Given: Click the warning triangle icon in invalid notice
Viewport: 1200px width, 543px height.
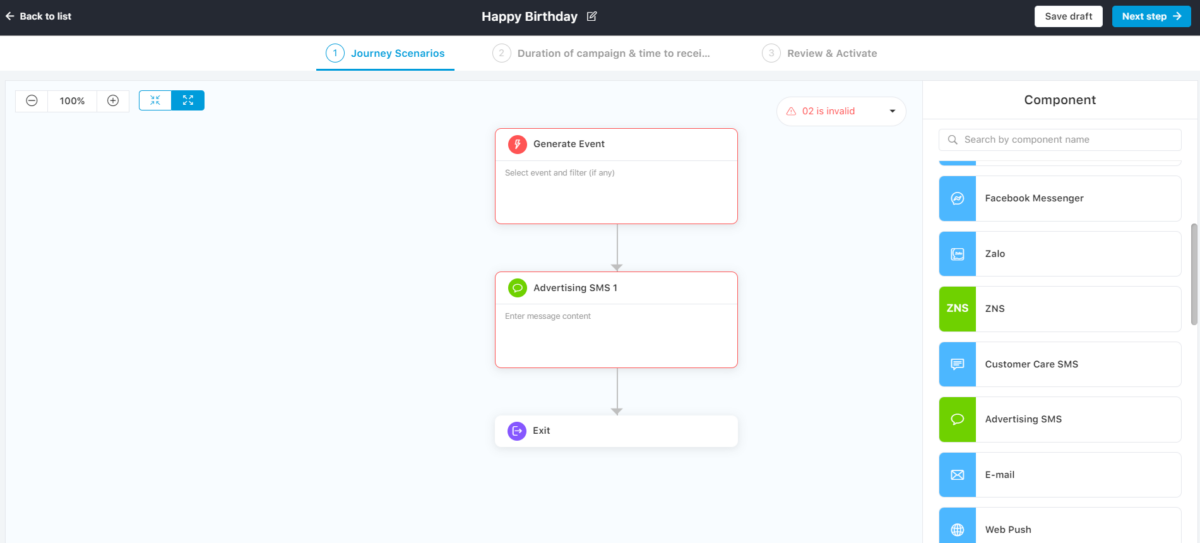Looking at the screenshot, I should tap(791, 111).
